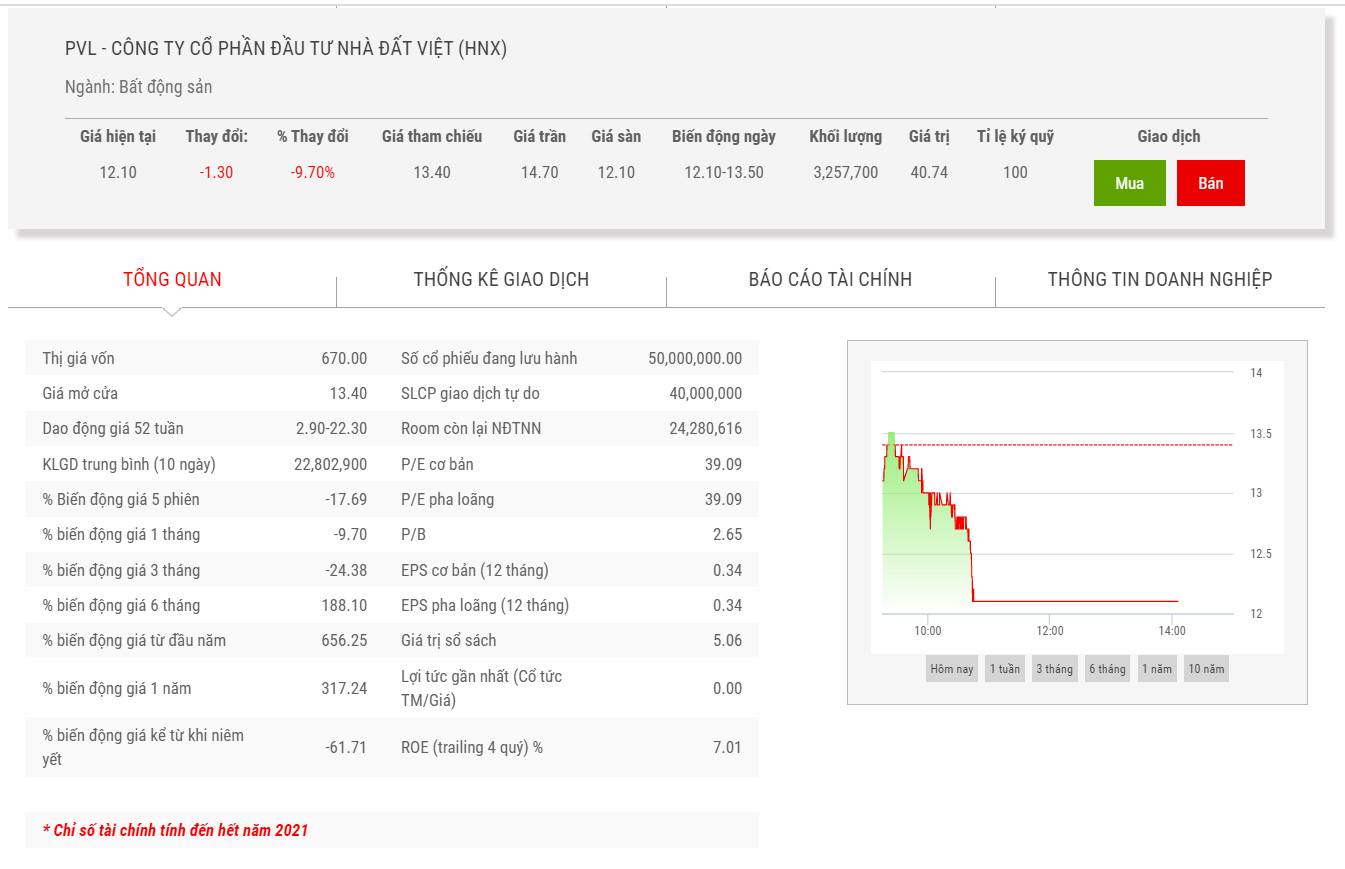Click the red reference price dashed line
Screen dimensions: 1345x869
pyautogui.click(x=1100, y=445)
